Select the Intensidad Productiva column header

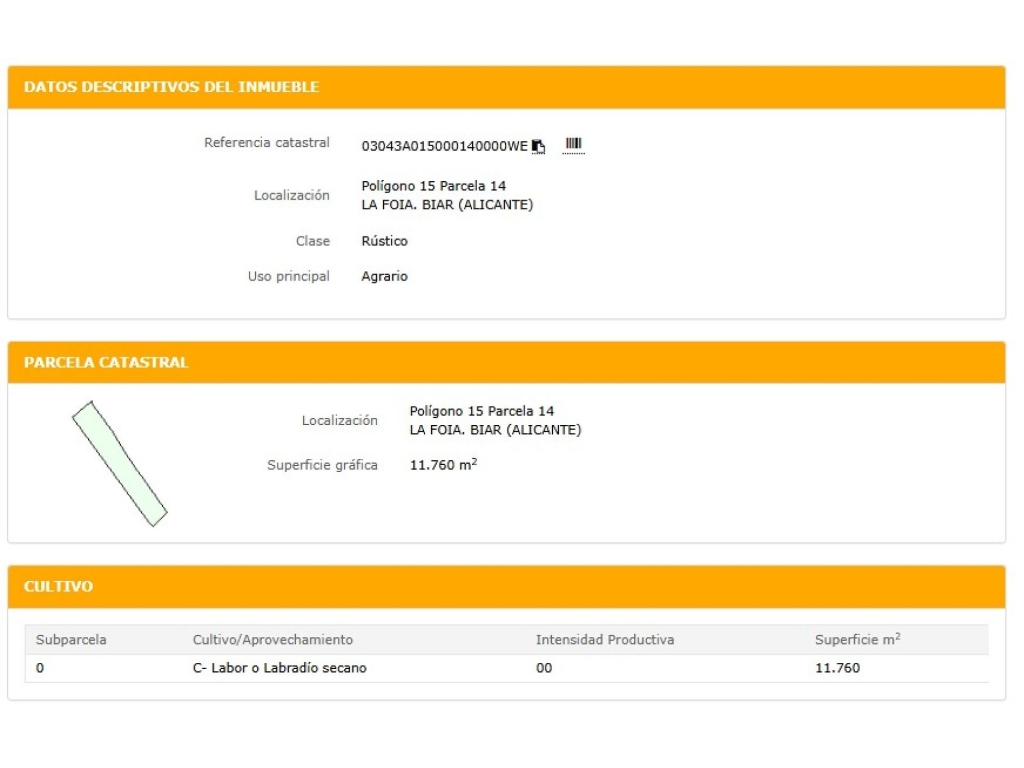605,640
